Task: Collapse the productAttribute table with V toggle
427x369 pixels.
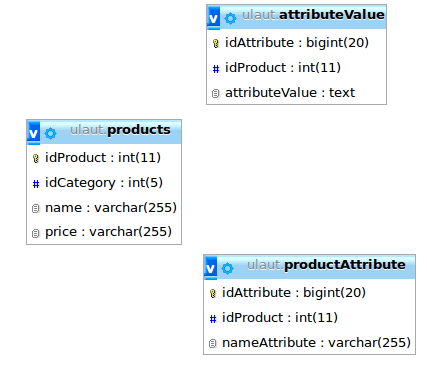Action: (210, 268)
